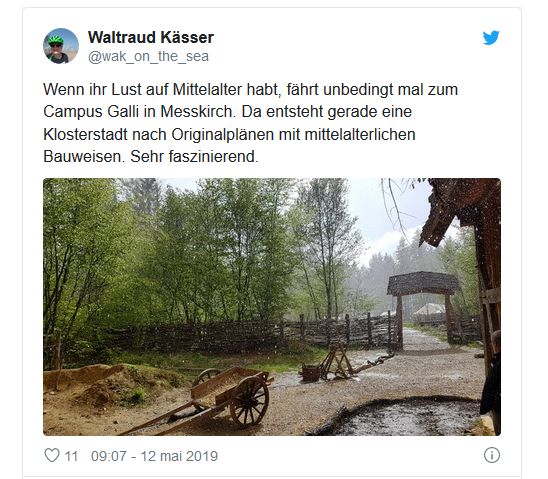Open the tweet info icon
Screen dimensions: 548x479
492,455
